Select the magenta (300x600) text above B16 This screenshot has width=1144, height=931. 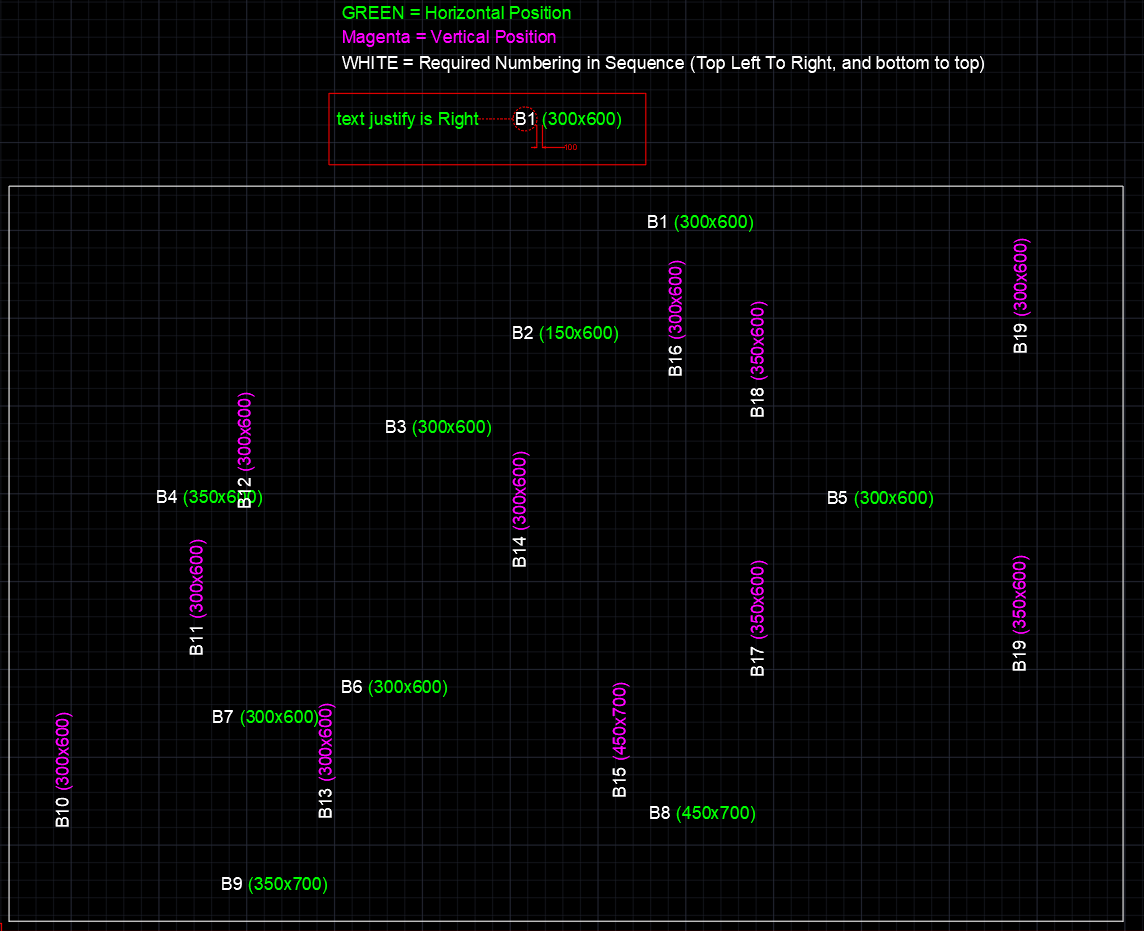click(676, 299)
